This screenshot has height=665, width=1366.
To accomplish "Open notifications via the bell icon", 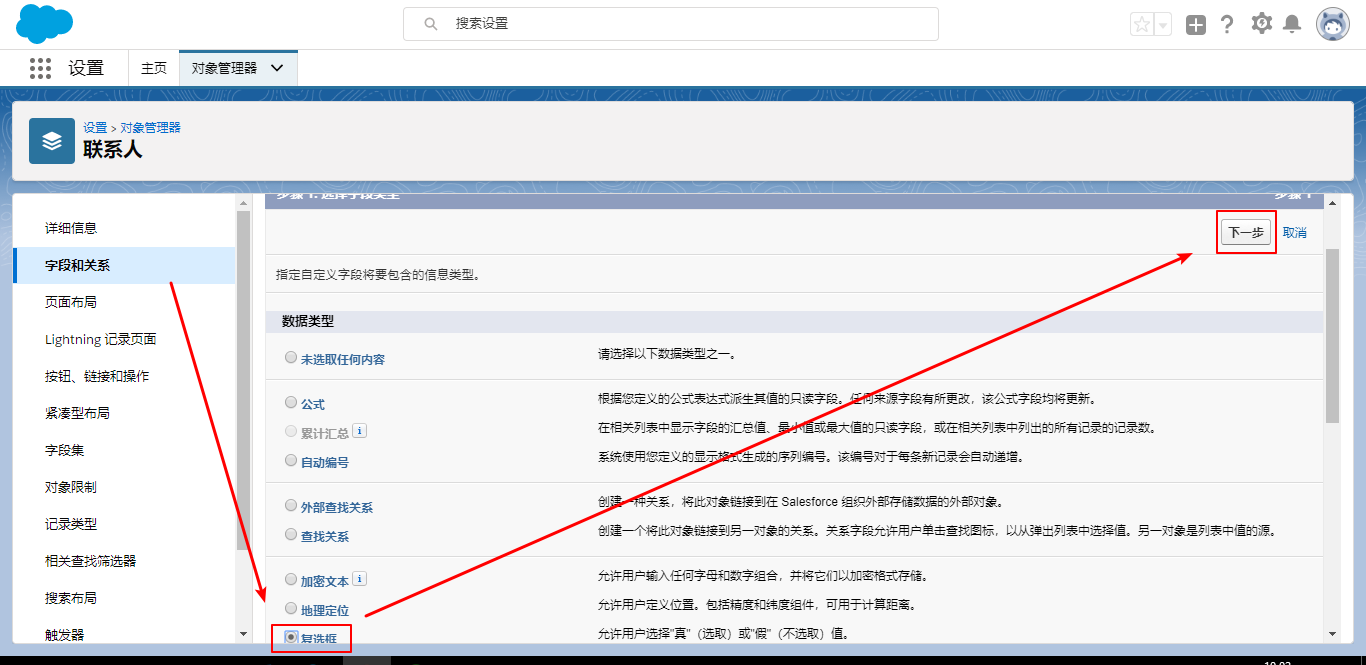I will [1294, 23].
